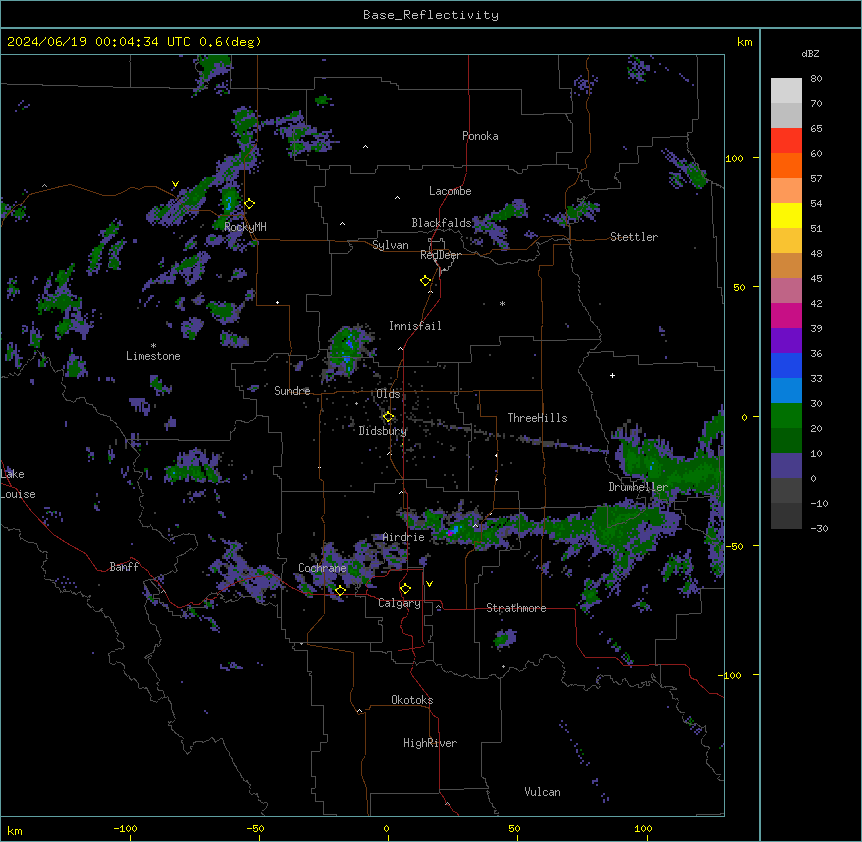Screen dimensions: 862x842
Task: Select the Vulcan label
Action: pos(542,792)
